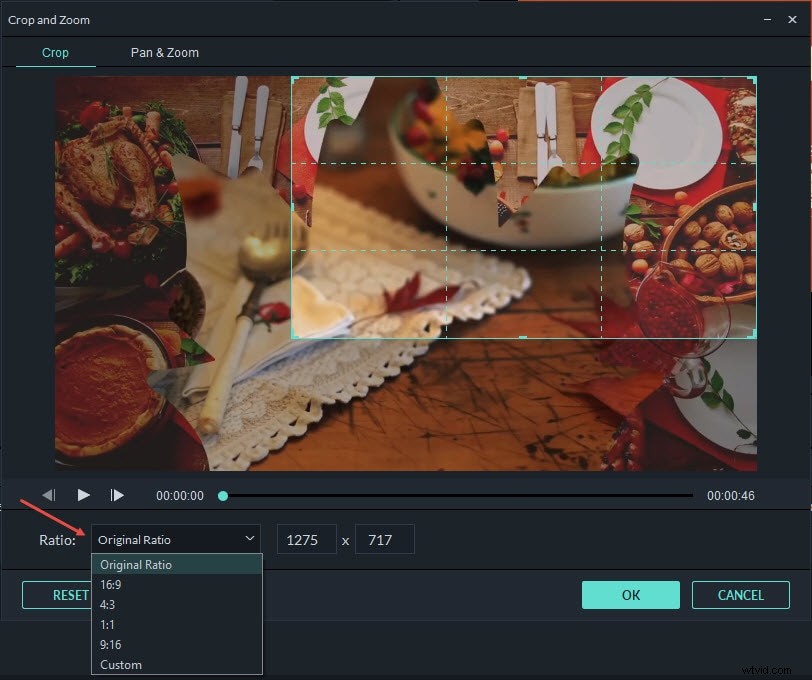Click the width field showing 1275
This screenshot has width=812, height=680.
coord(306,538)
